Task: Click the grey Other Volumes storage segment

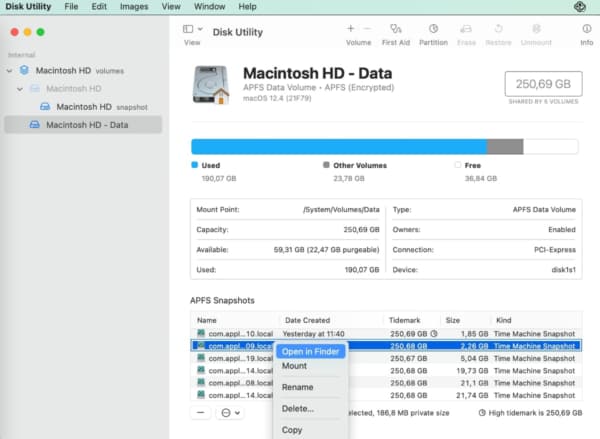Action: click(x=505, y=147)
